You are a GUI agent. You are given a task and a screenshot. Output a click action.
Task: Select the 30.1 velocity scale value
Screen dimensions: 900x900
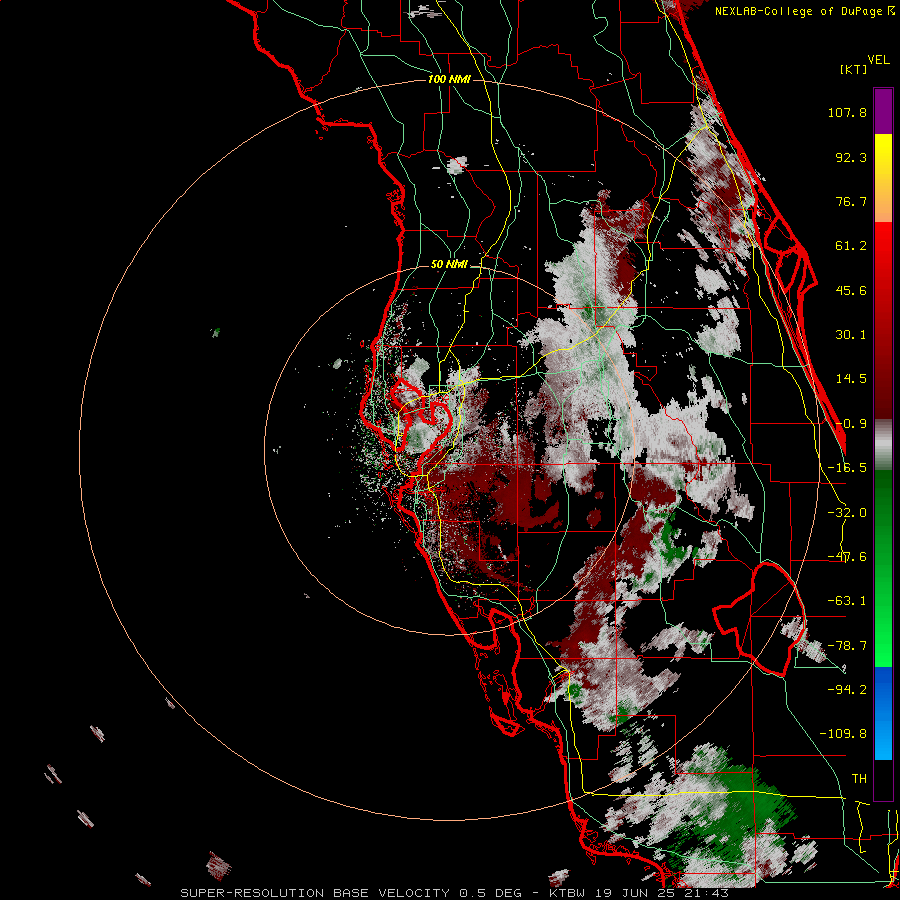(x=851, y=335)
